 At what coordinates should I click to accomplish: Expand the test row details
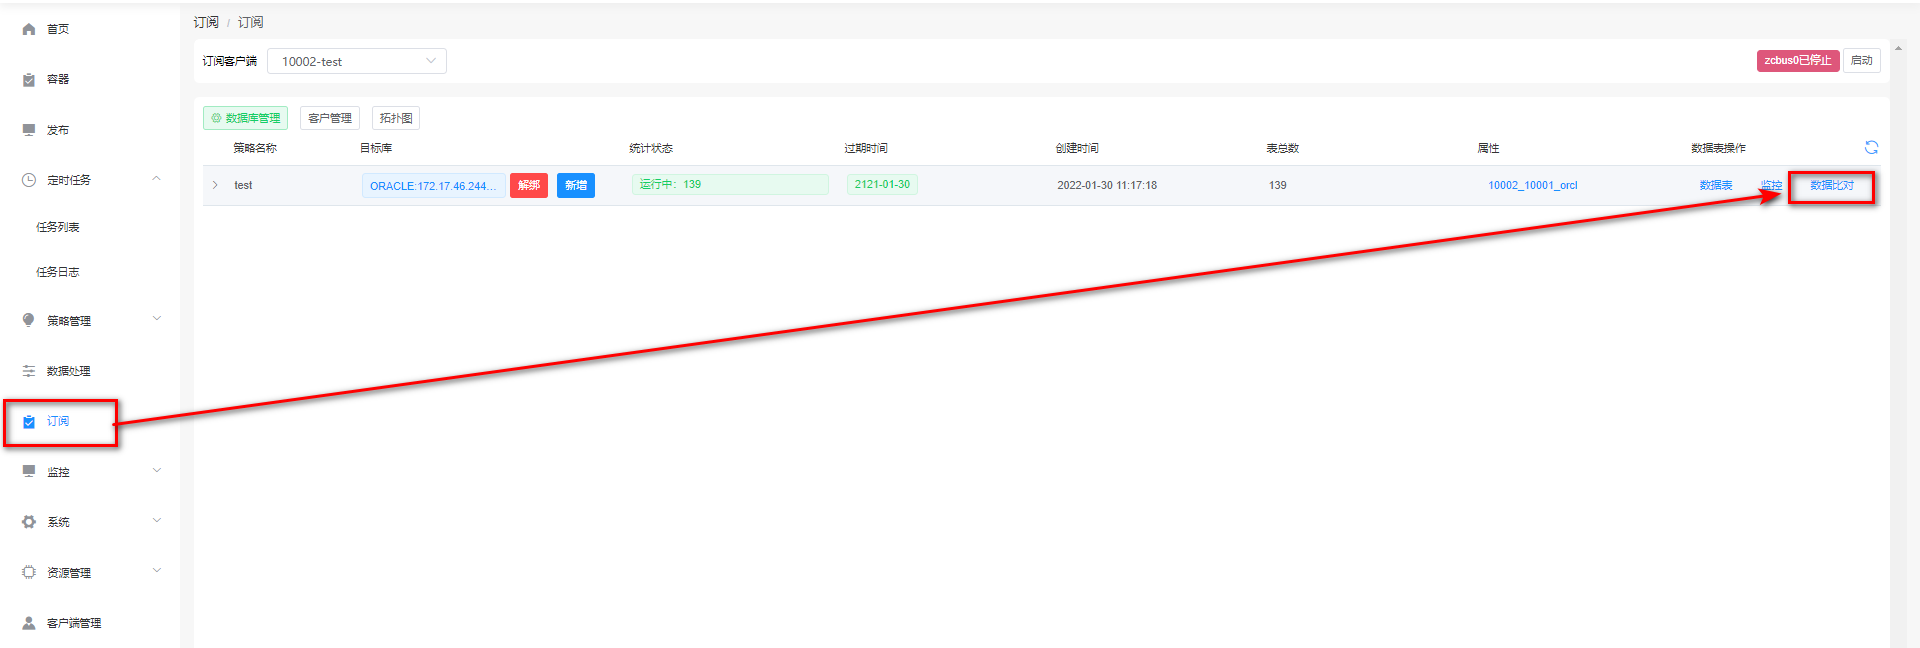click(215, 185)
